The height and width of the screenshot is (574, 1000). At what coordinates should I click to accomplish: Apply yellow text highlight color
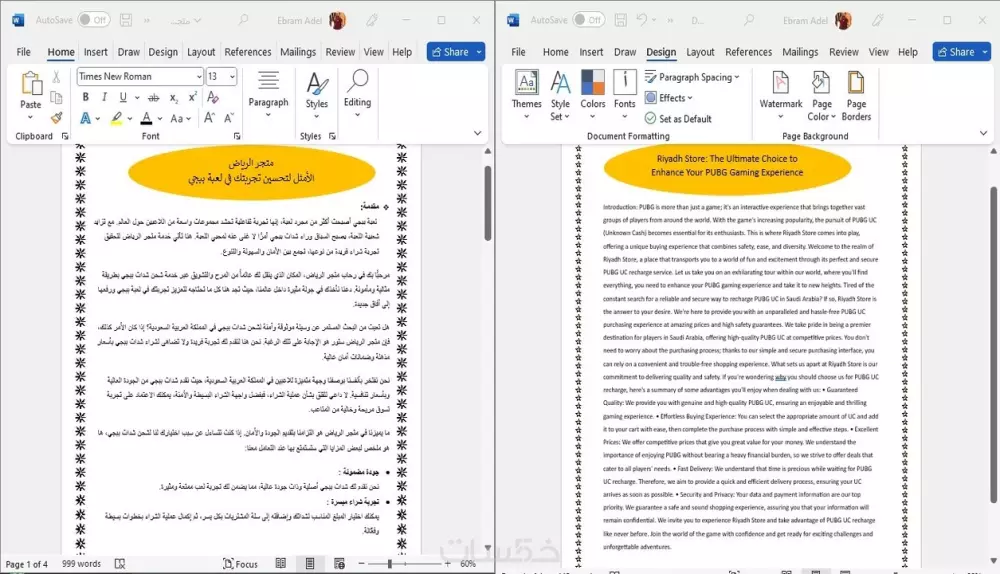(116, 118)
